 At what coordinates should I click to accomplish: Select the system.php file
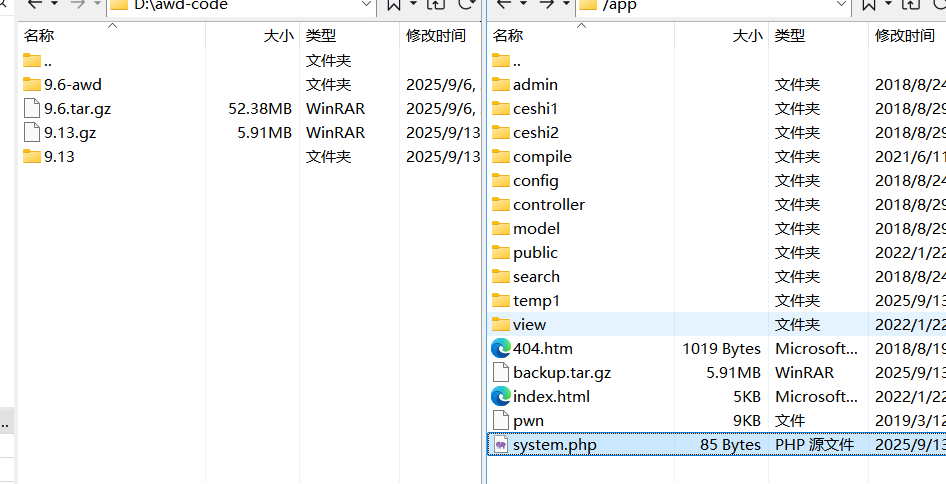pyautogui.click(x=554, y=444)
